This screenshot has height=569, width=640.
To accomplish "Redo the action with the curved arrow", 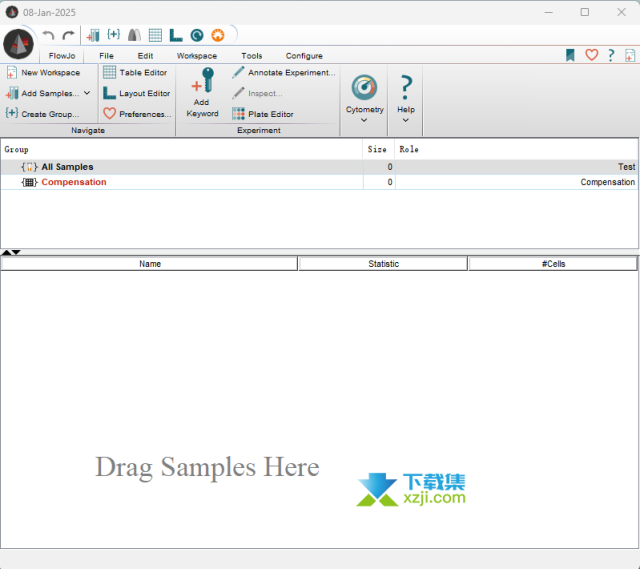I will click(69, 36).
